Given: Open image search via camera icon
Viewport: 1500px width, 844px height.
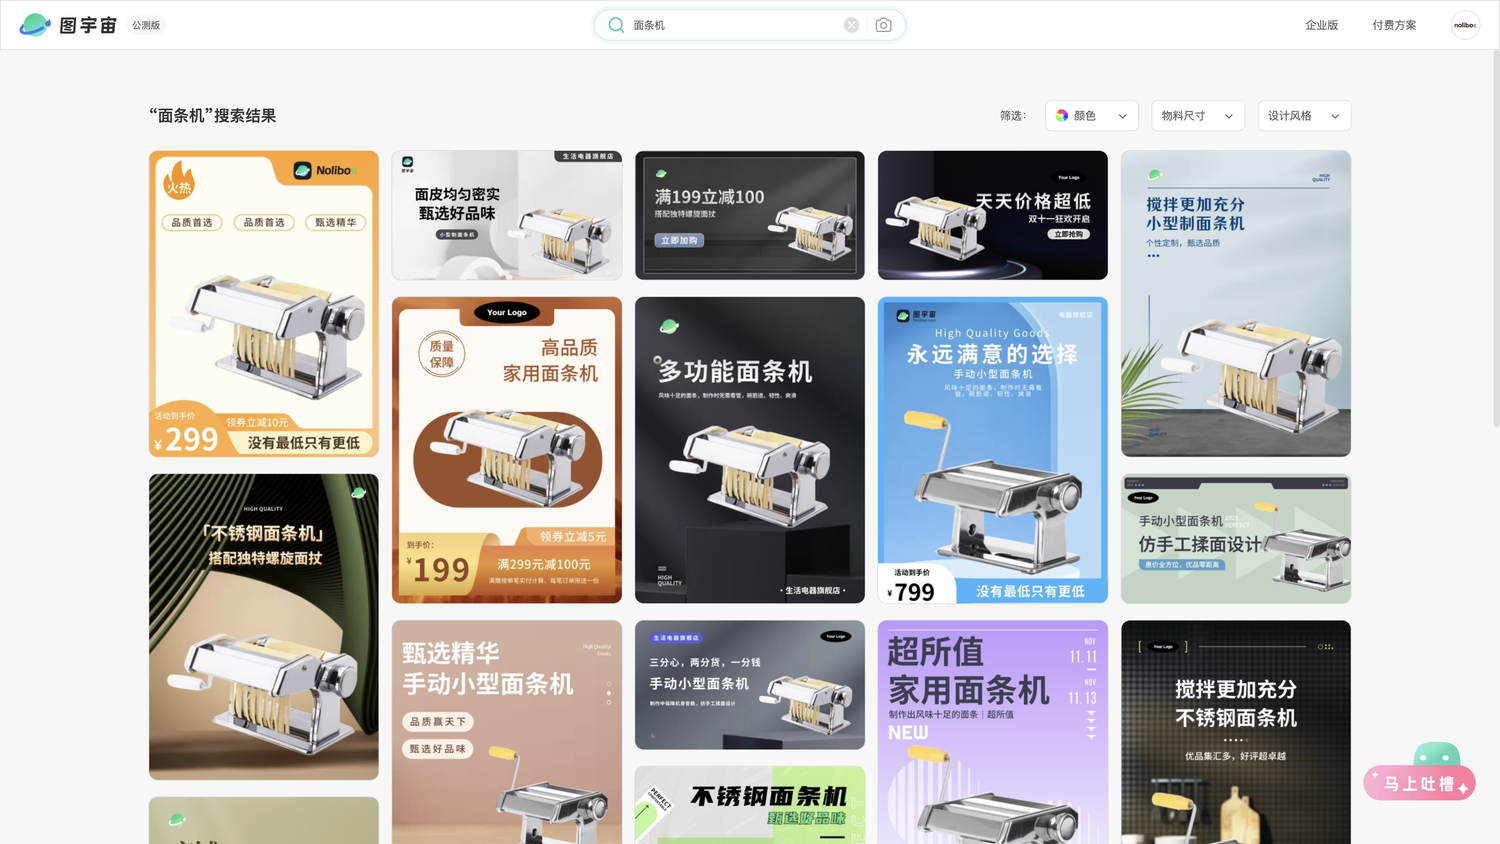Looking at the screenshot, I should [883, 25].
